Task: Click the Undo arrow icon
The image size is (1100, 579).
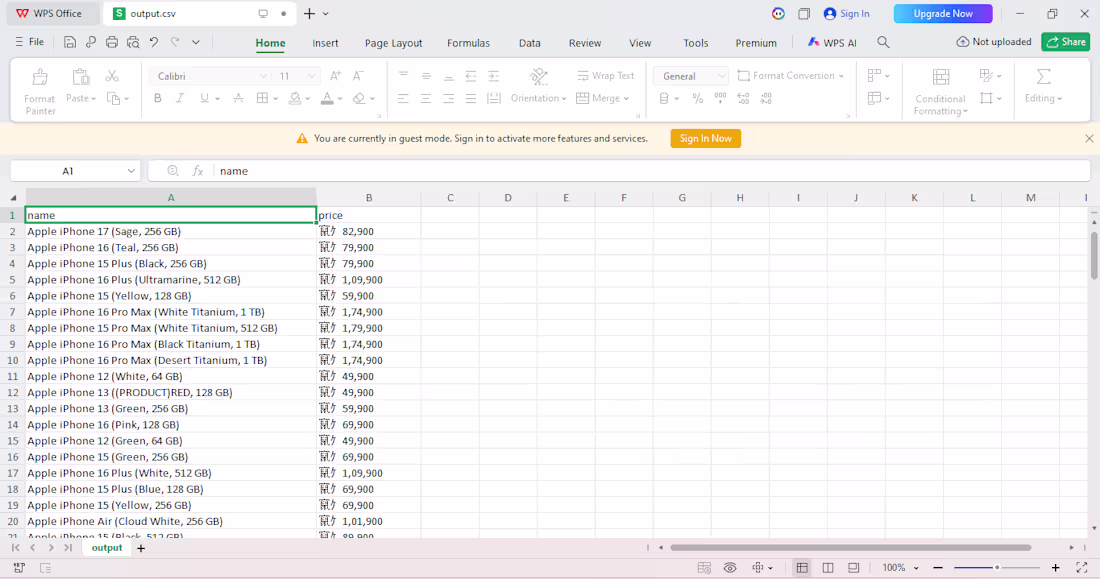Action: click(154, 42)
